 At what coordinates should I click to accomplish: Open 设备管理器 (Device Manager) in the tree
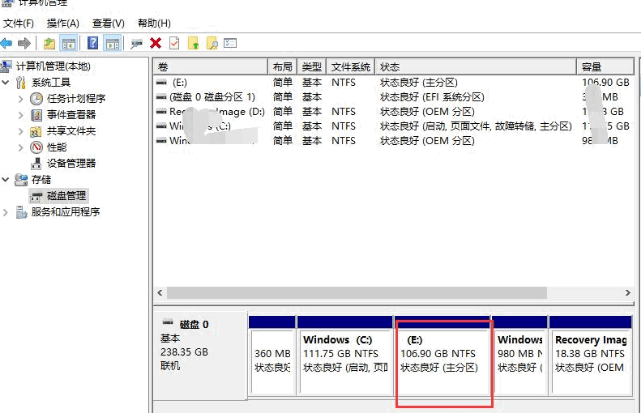coord(70,163)
